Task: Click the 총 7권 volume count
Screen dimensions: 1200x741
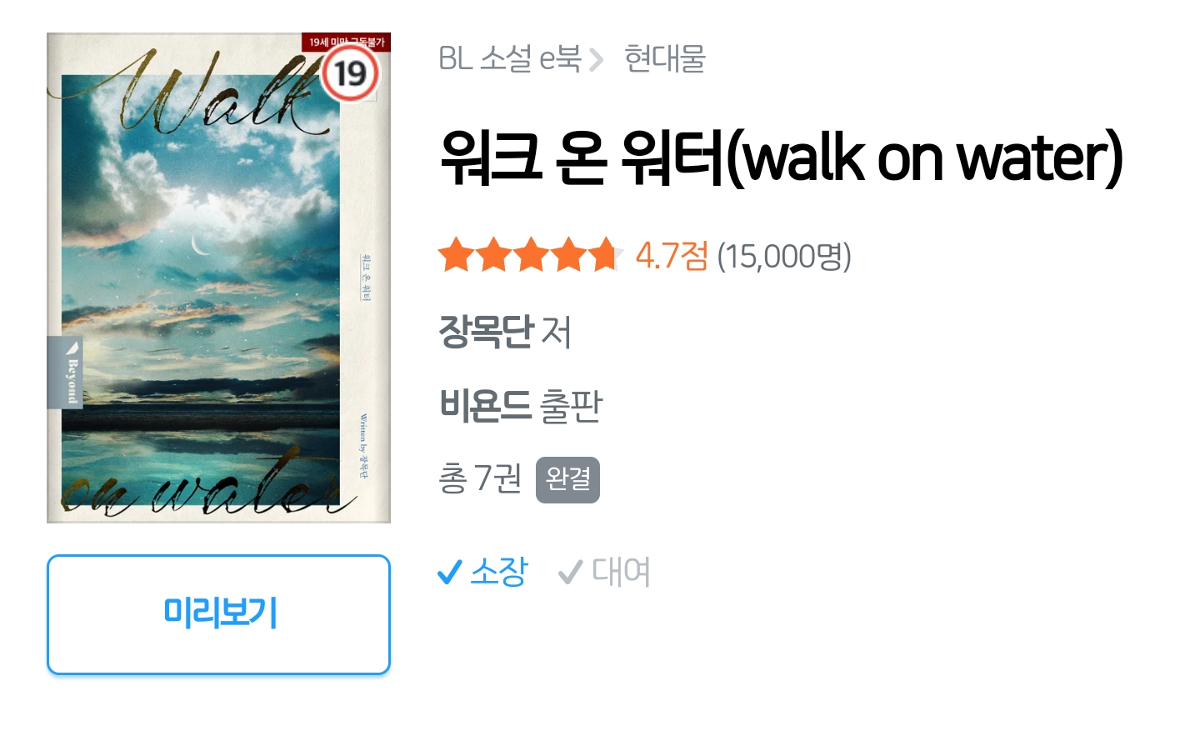Action: (x=480, y=480)
